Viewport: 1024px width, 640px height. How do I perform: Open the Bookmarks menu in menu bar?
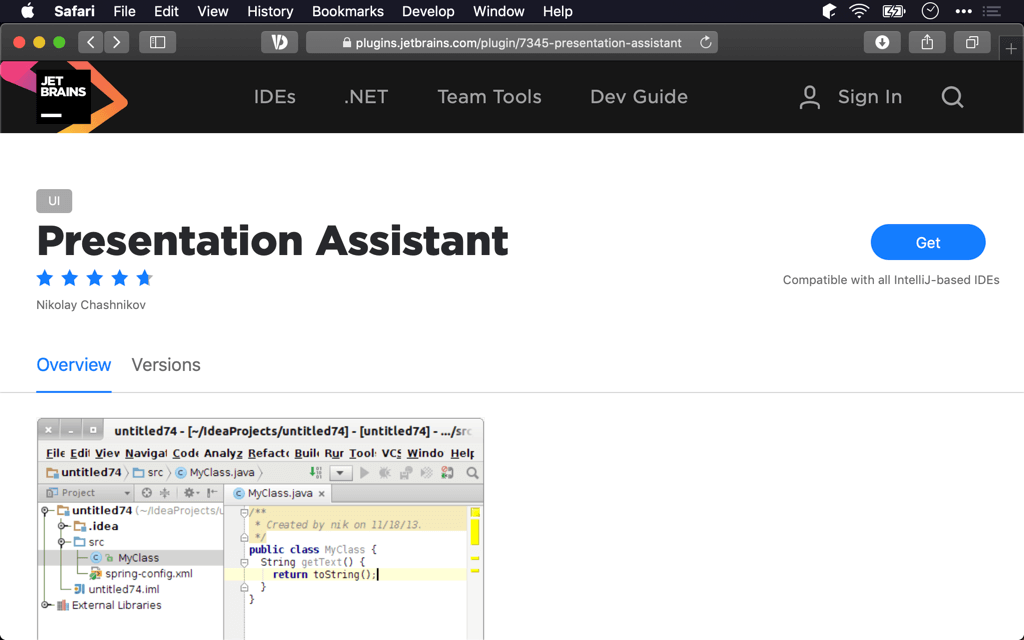(x=348, y=11)
